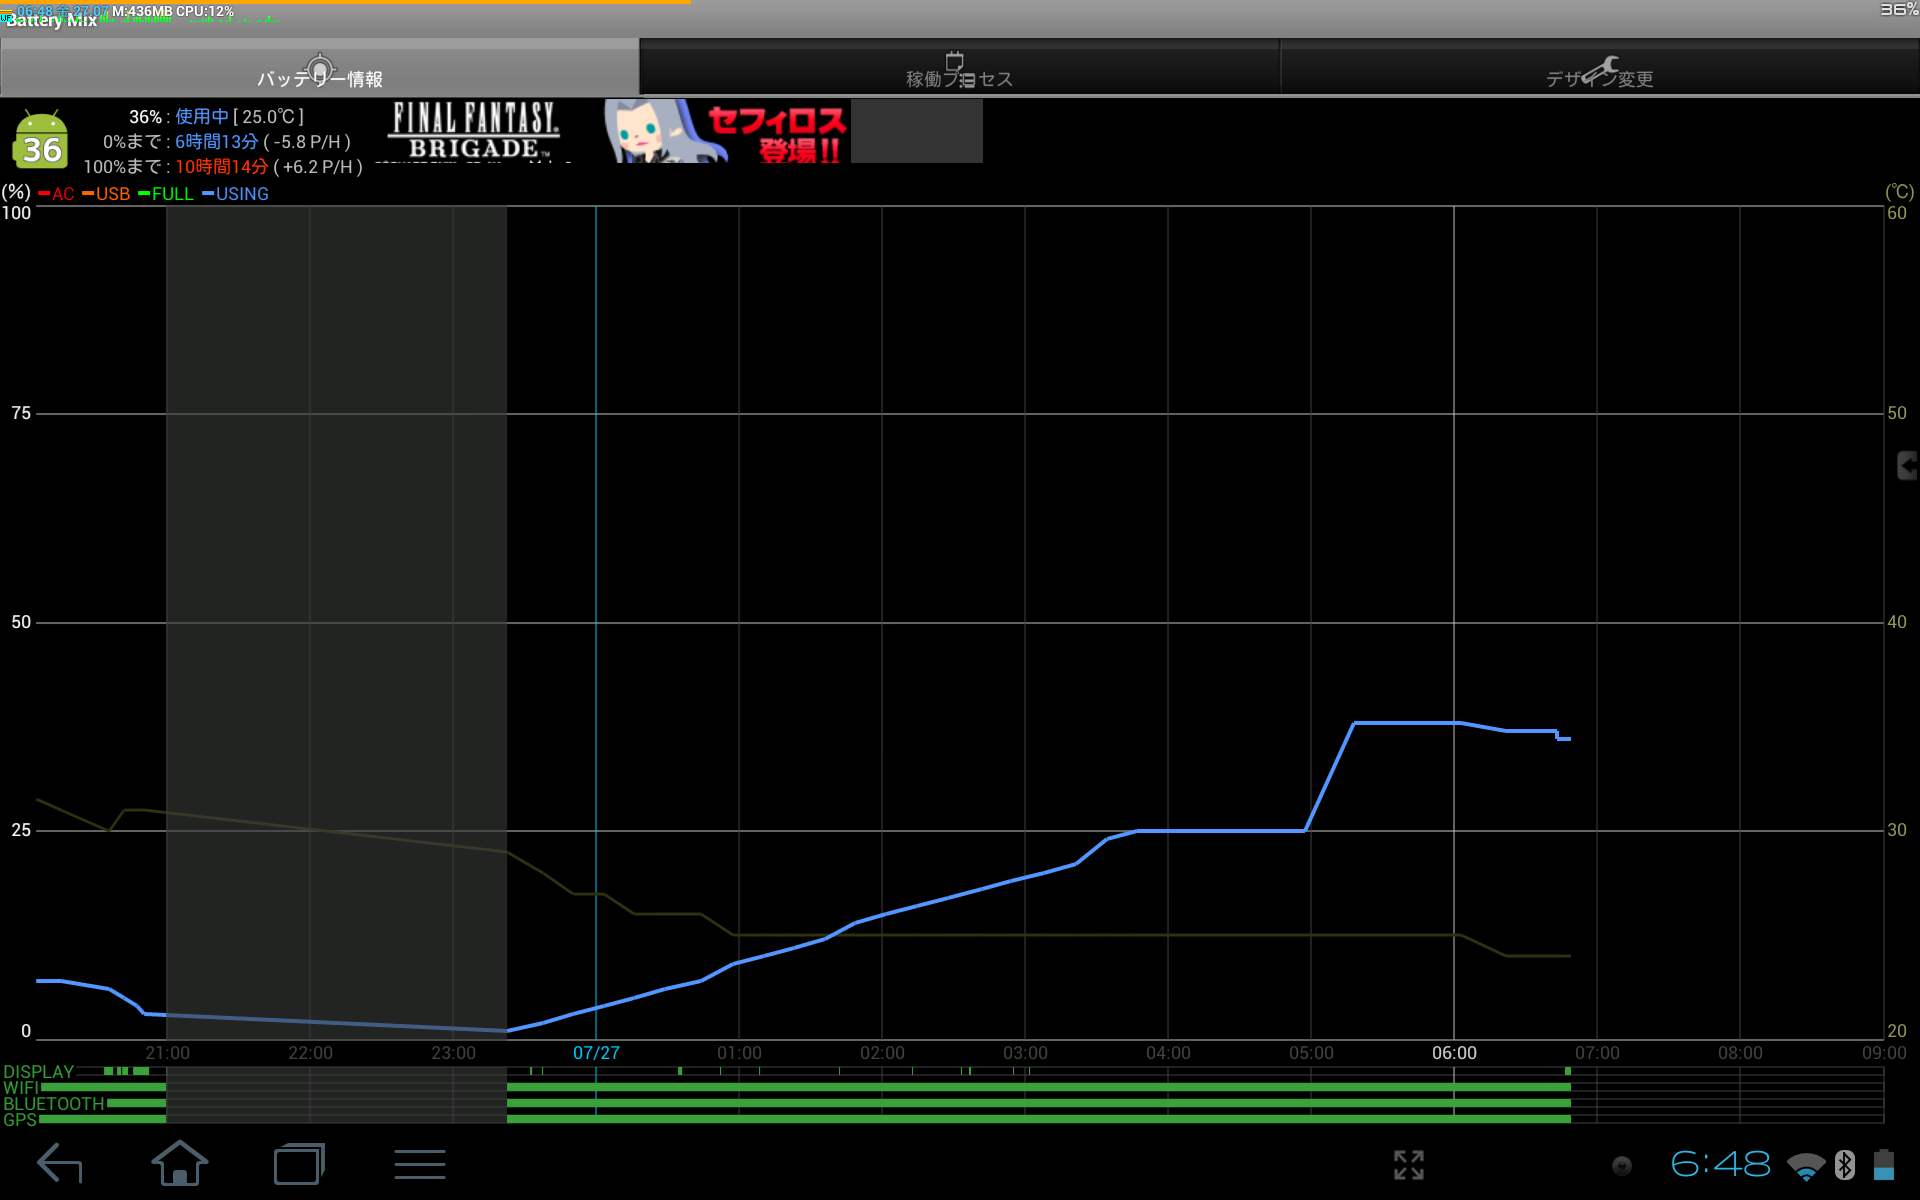The height and width of the screenshot is (1200, 1920).
Task: Switch to the 稼働プロセス tab
Action: click(x=959, y=68)
